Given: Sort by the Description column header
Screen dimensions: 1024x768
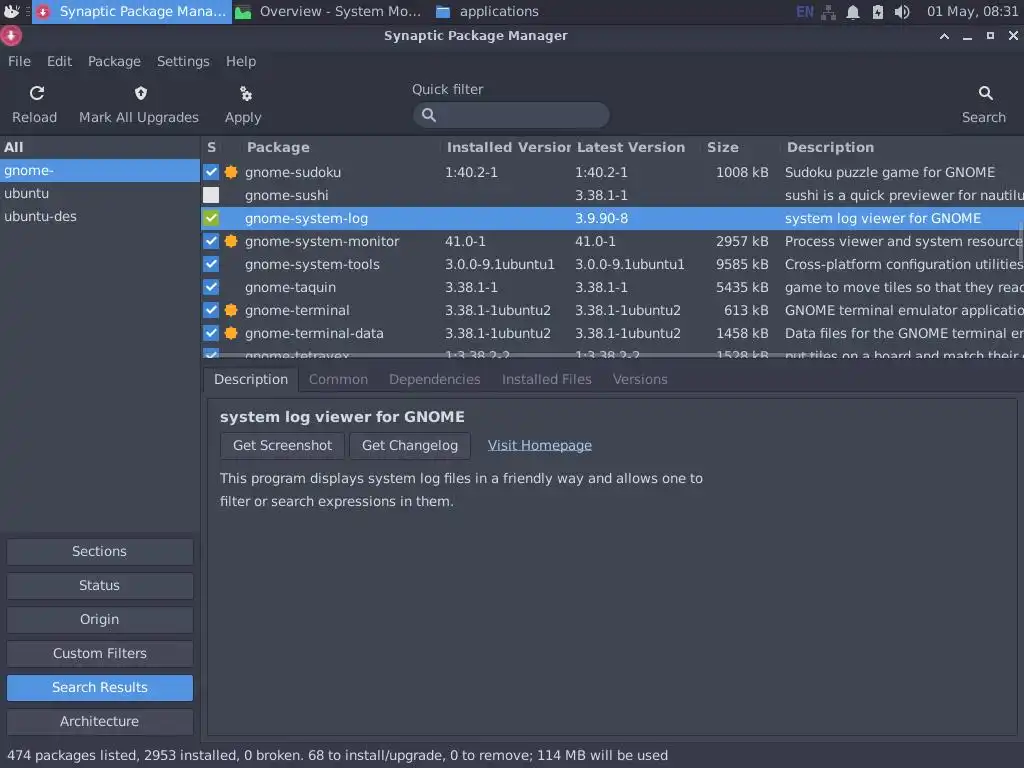Looking at the screenshot, I should click(x=901, y=148).
